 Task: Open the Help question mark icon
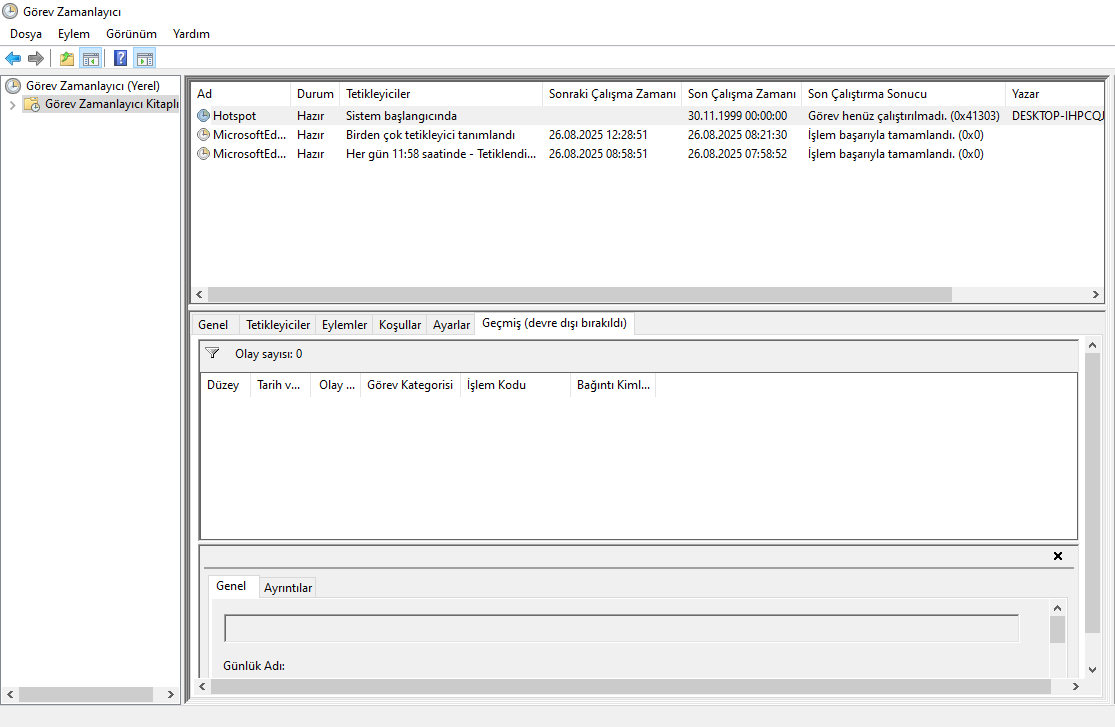click(121, 58)
